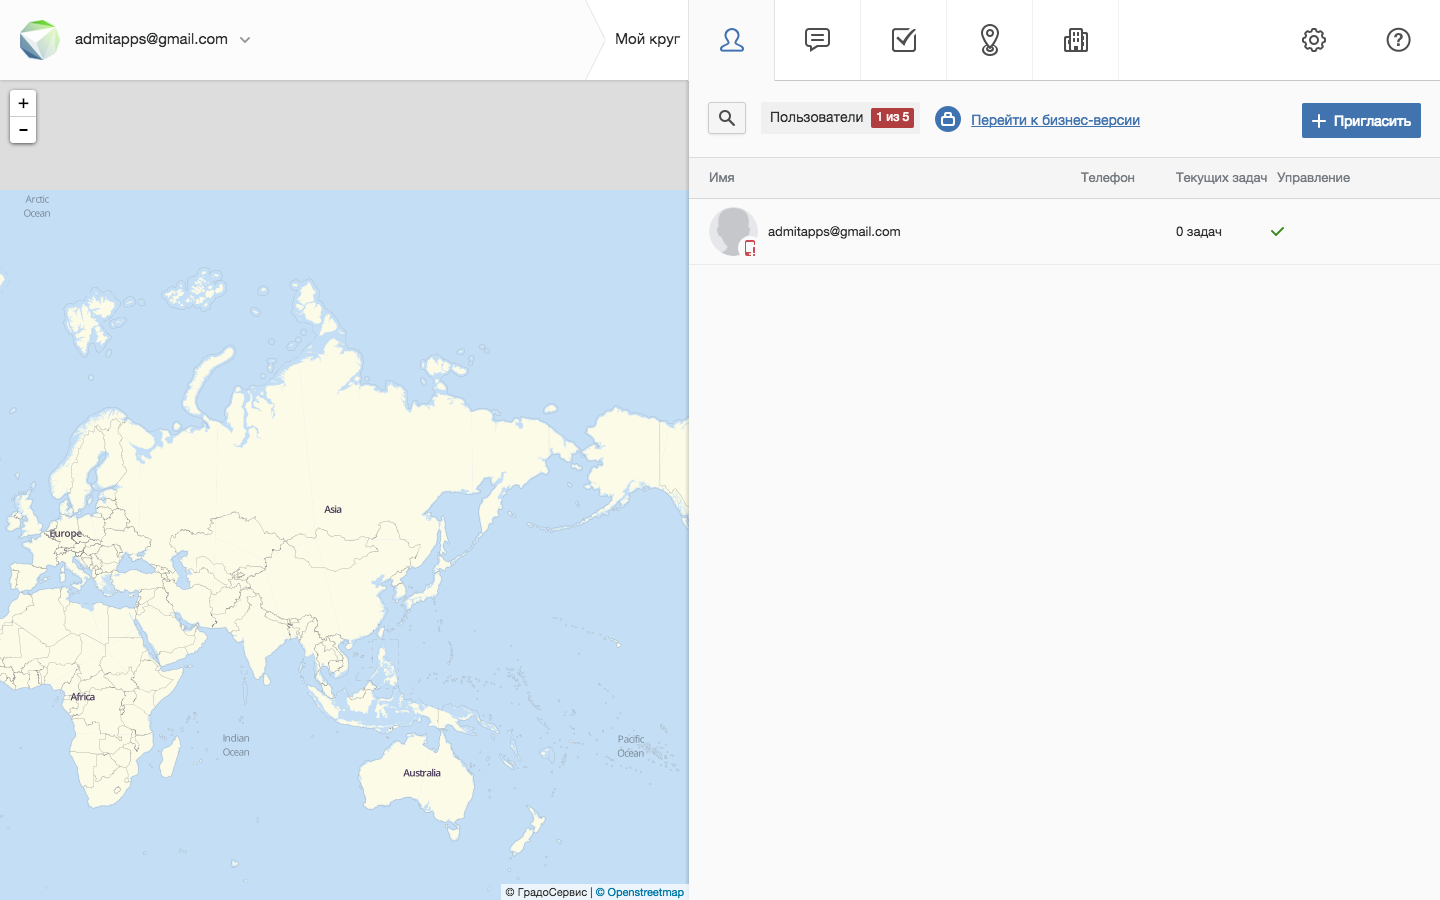Zoom in on the map
Screen dimensions: 1440x900
(x=23, y=103)
